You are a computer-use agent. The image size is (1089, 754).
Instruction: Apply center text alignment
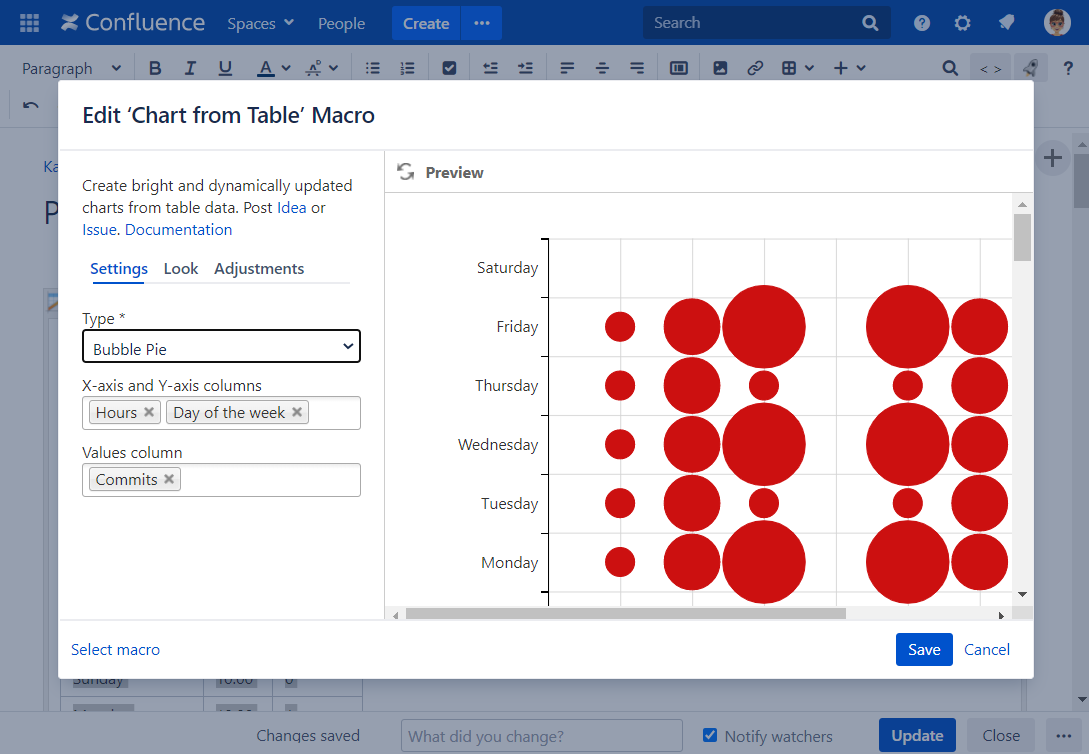tap(602, 67)
